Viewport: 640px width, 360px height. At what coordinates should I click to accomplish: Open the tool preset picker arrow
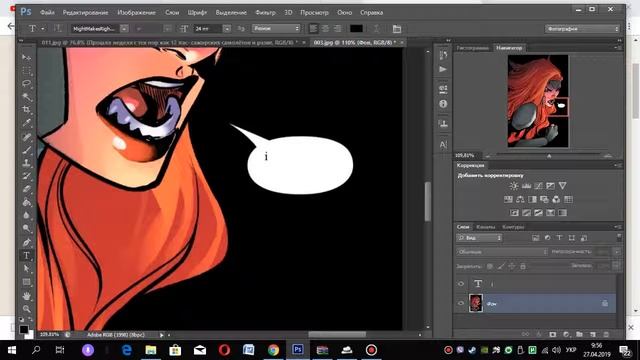(43, 29)
